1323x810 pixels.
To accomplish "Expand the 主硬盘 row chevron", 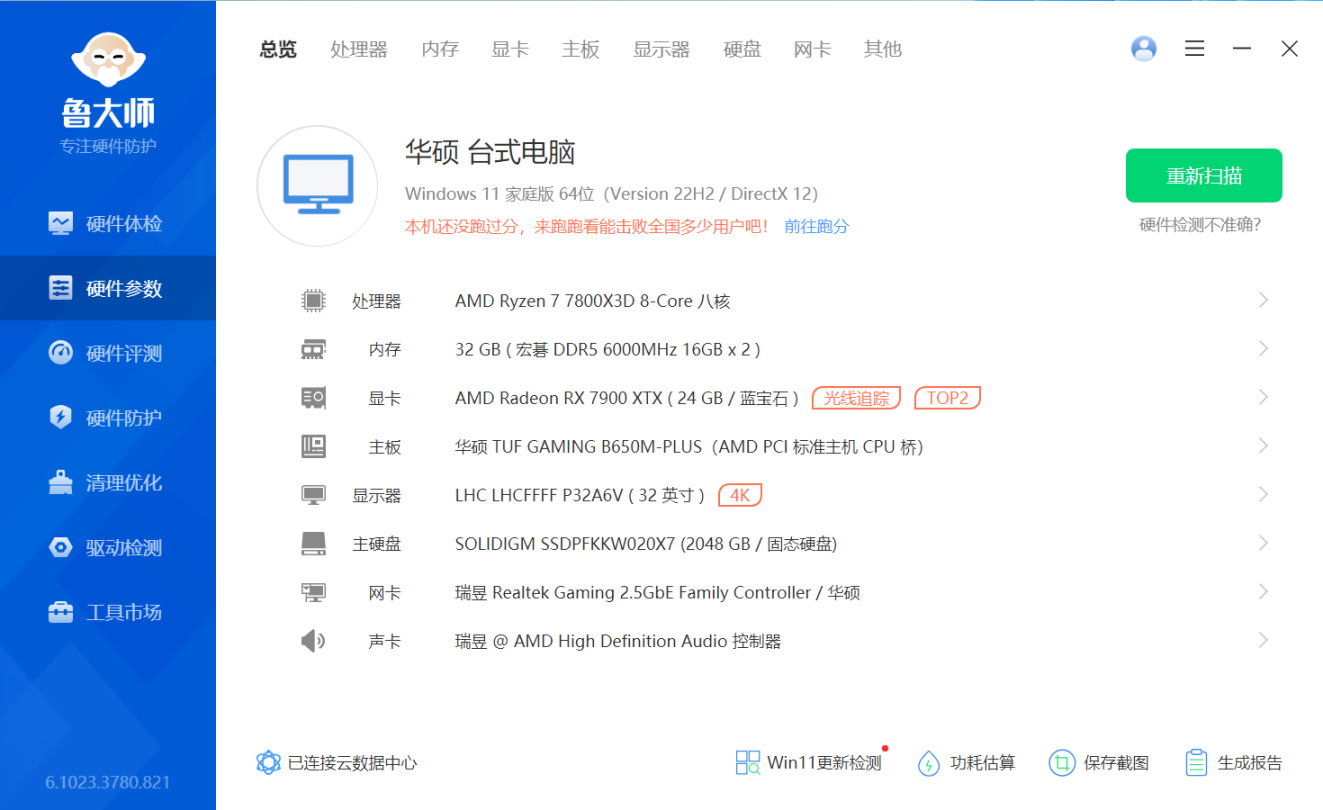I will coord(1263,544).
